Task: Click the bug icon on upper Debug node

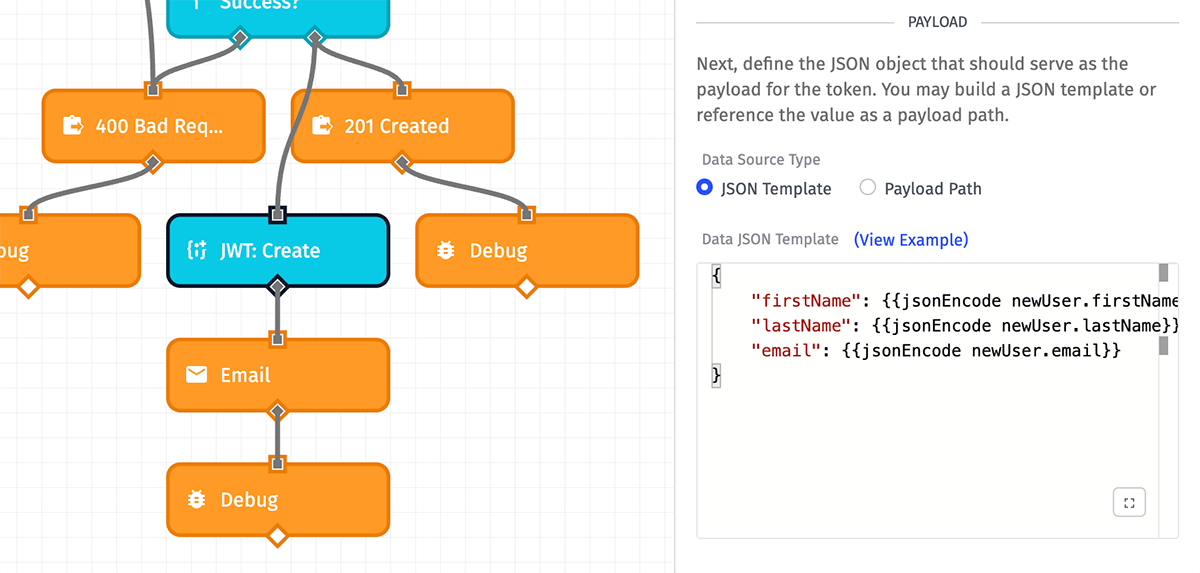Action: [x=446, y=251]
